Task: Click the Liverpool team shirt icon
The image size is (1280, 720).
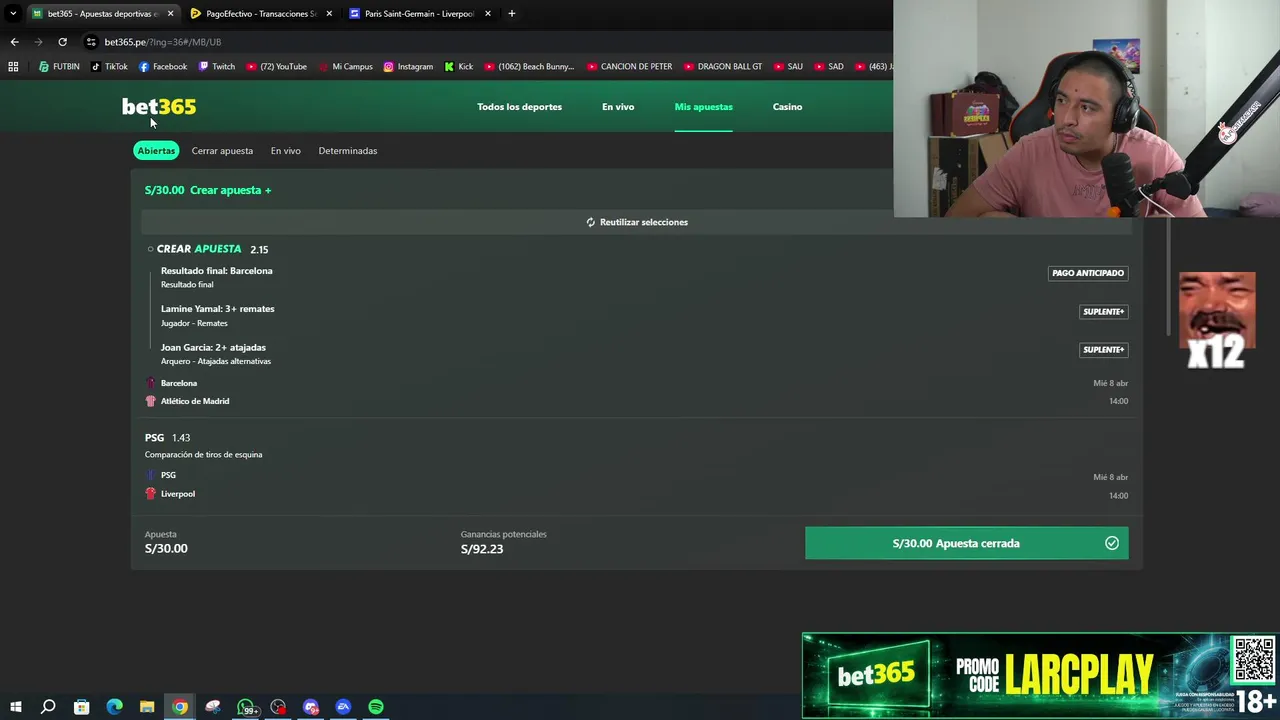Action: tap(151, 494)
